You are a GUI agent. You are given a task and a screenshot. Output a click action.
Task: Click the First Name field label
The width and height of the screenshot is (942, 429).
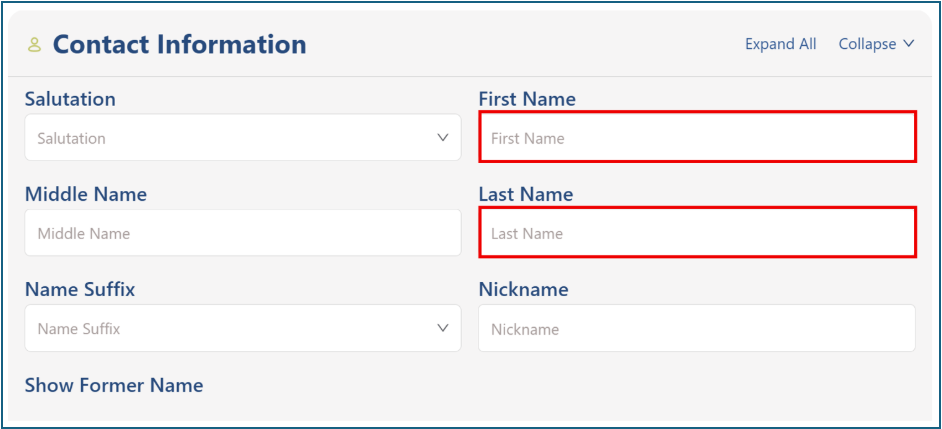[527, 99]
